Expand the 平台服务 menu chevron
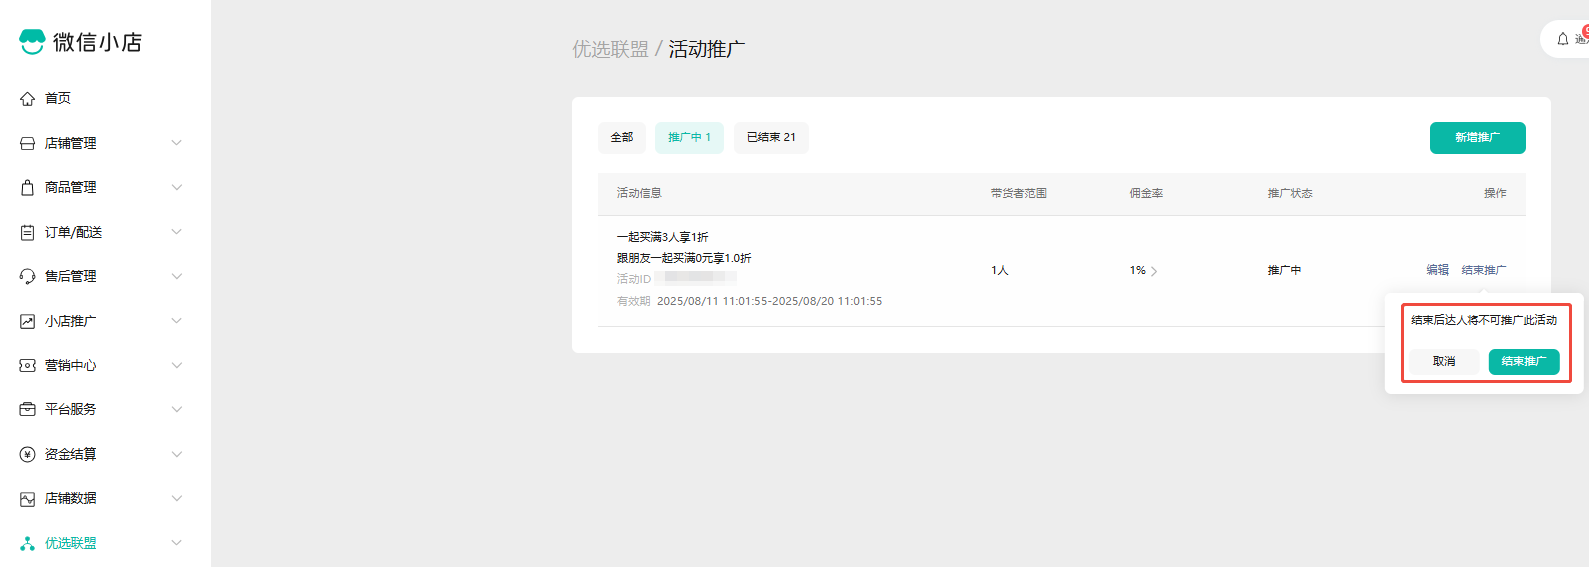Screen dimensions: 1589x567 pos(177,409)
